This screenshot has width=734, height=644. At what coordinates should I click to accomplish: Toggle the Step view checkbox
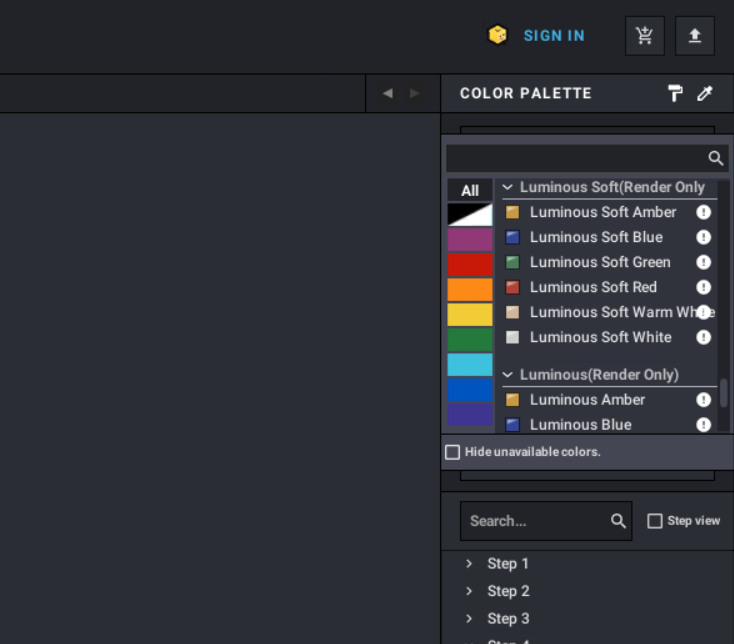(x=655, y=521)
